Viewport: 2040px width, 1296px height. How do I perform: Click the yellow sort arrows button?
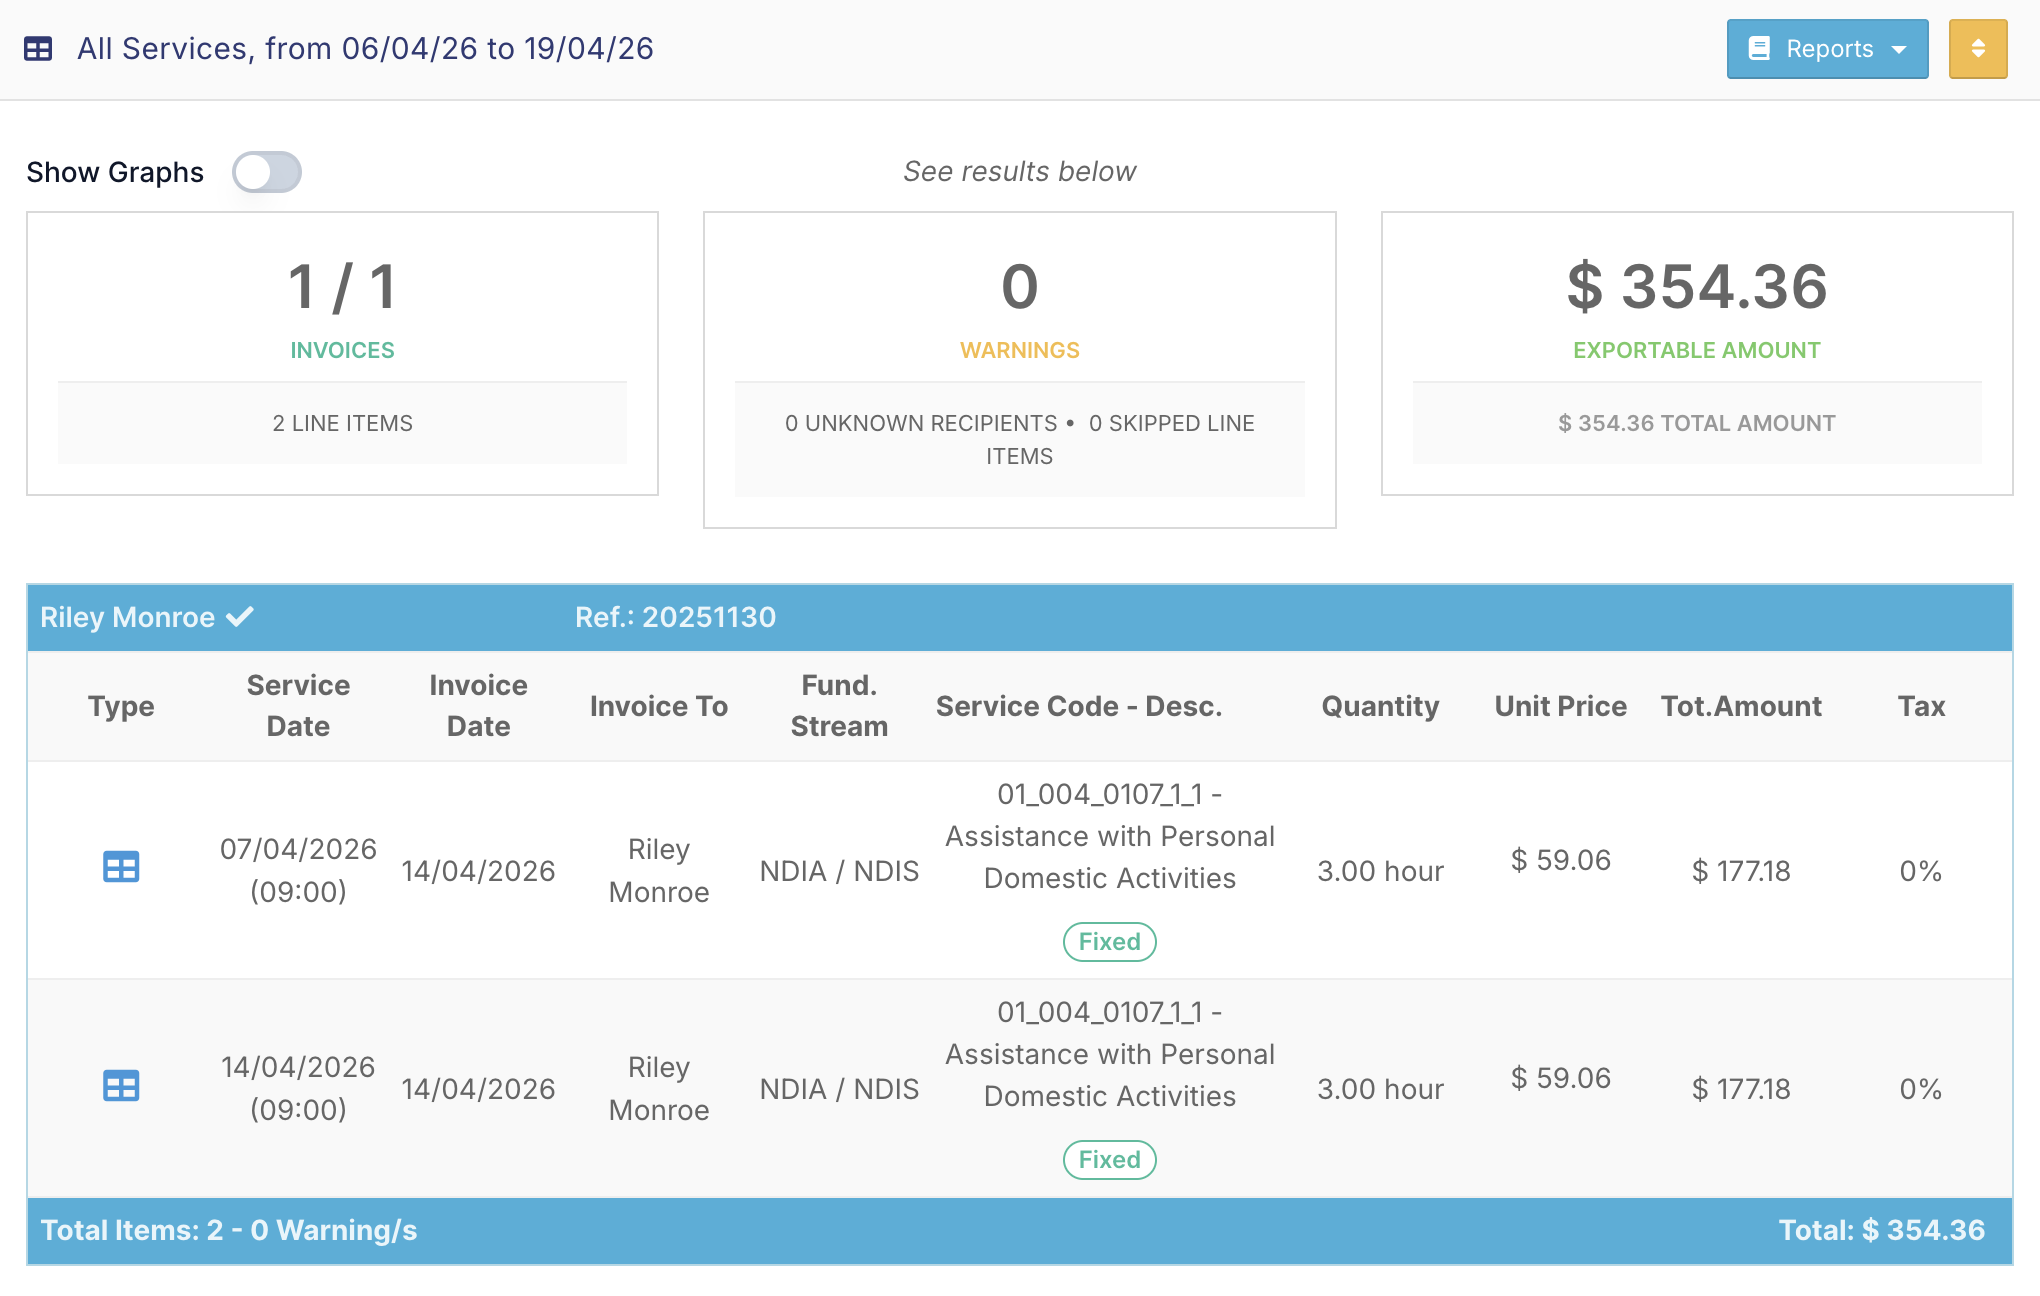coord(1977,49)
